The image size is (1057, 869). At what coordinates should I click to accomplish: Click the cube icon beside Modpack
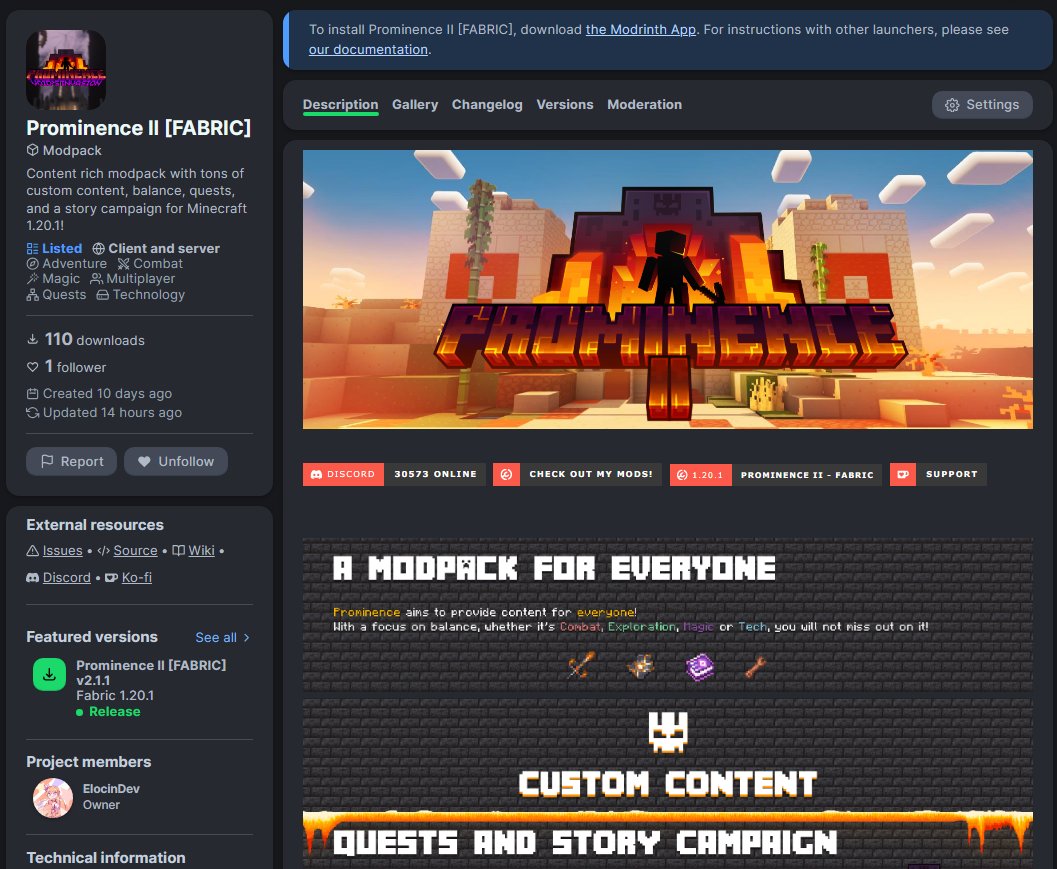(32, 150)
